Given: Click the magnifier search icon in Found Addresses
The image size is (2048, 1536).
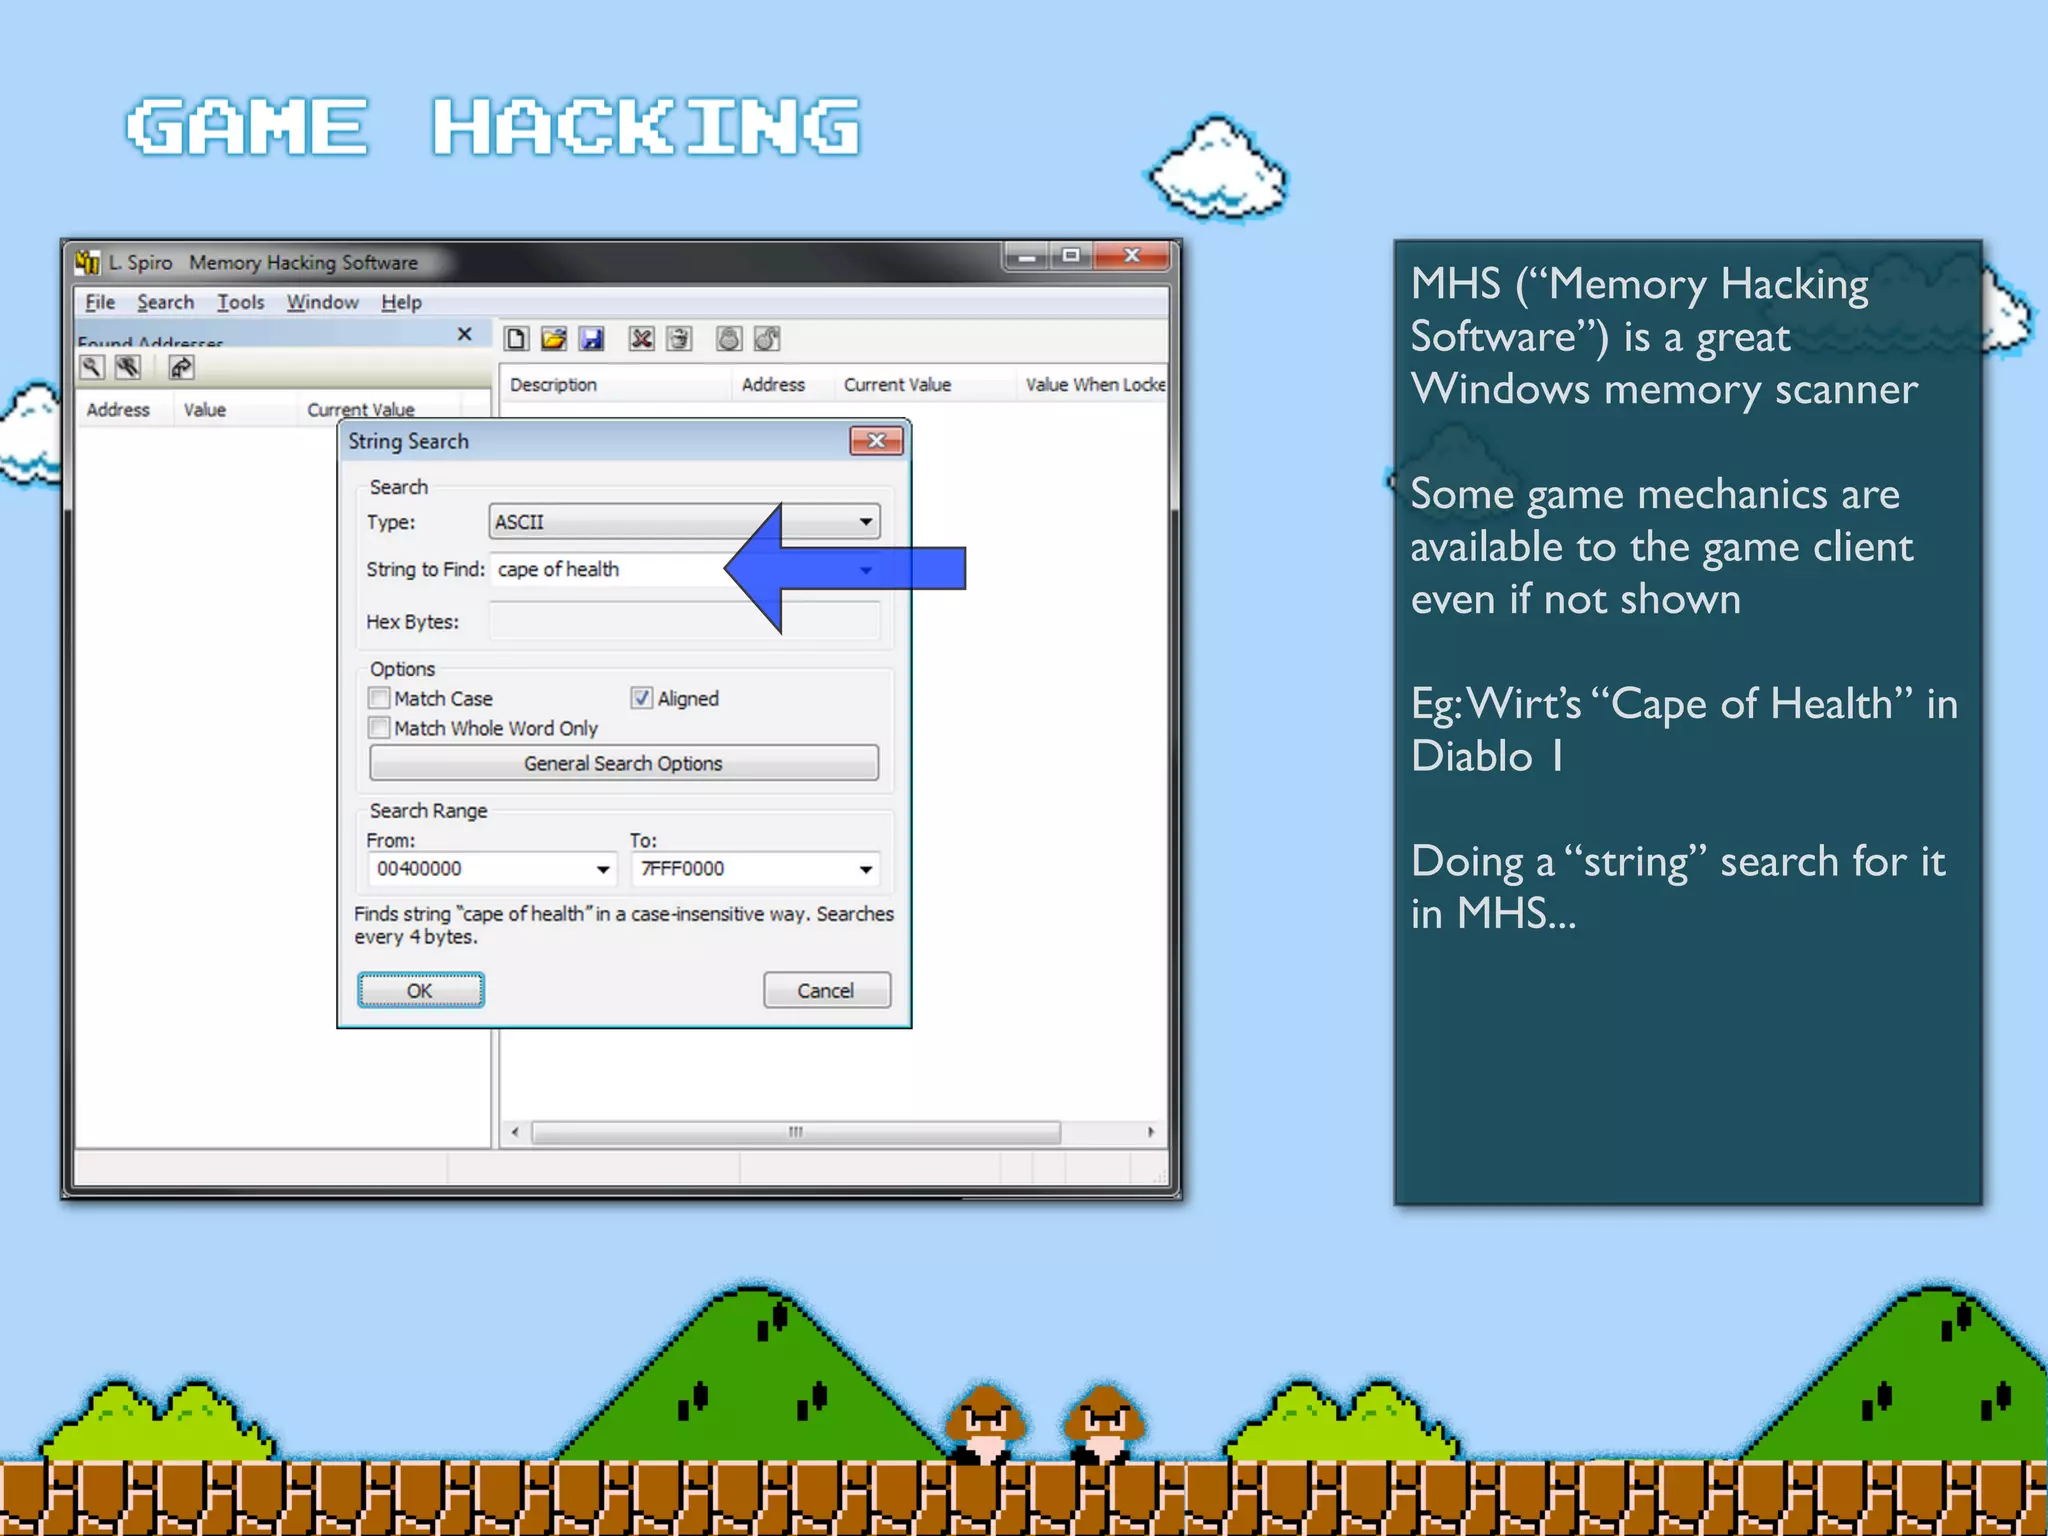Looking at the screenshot, I should (91, 368).
